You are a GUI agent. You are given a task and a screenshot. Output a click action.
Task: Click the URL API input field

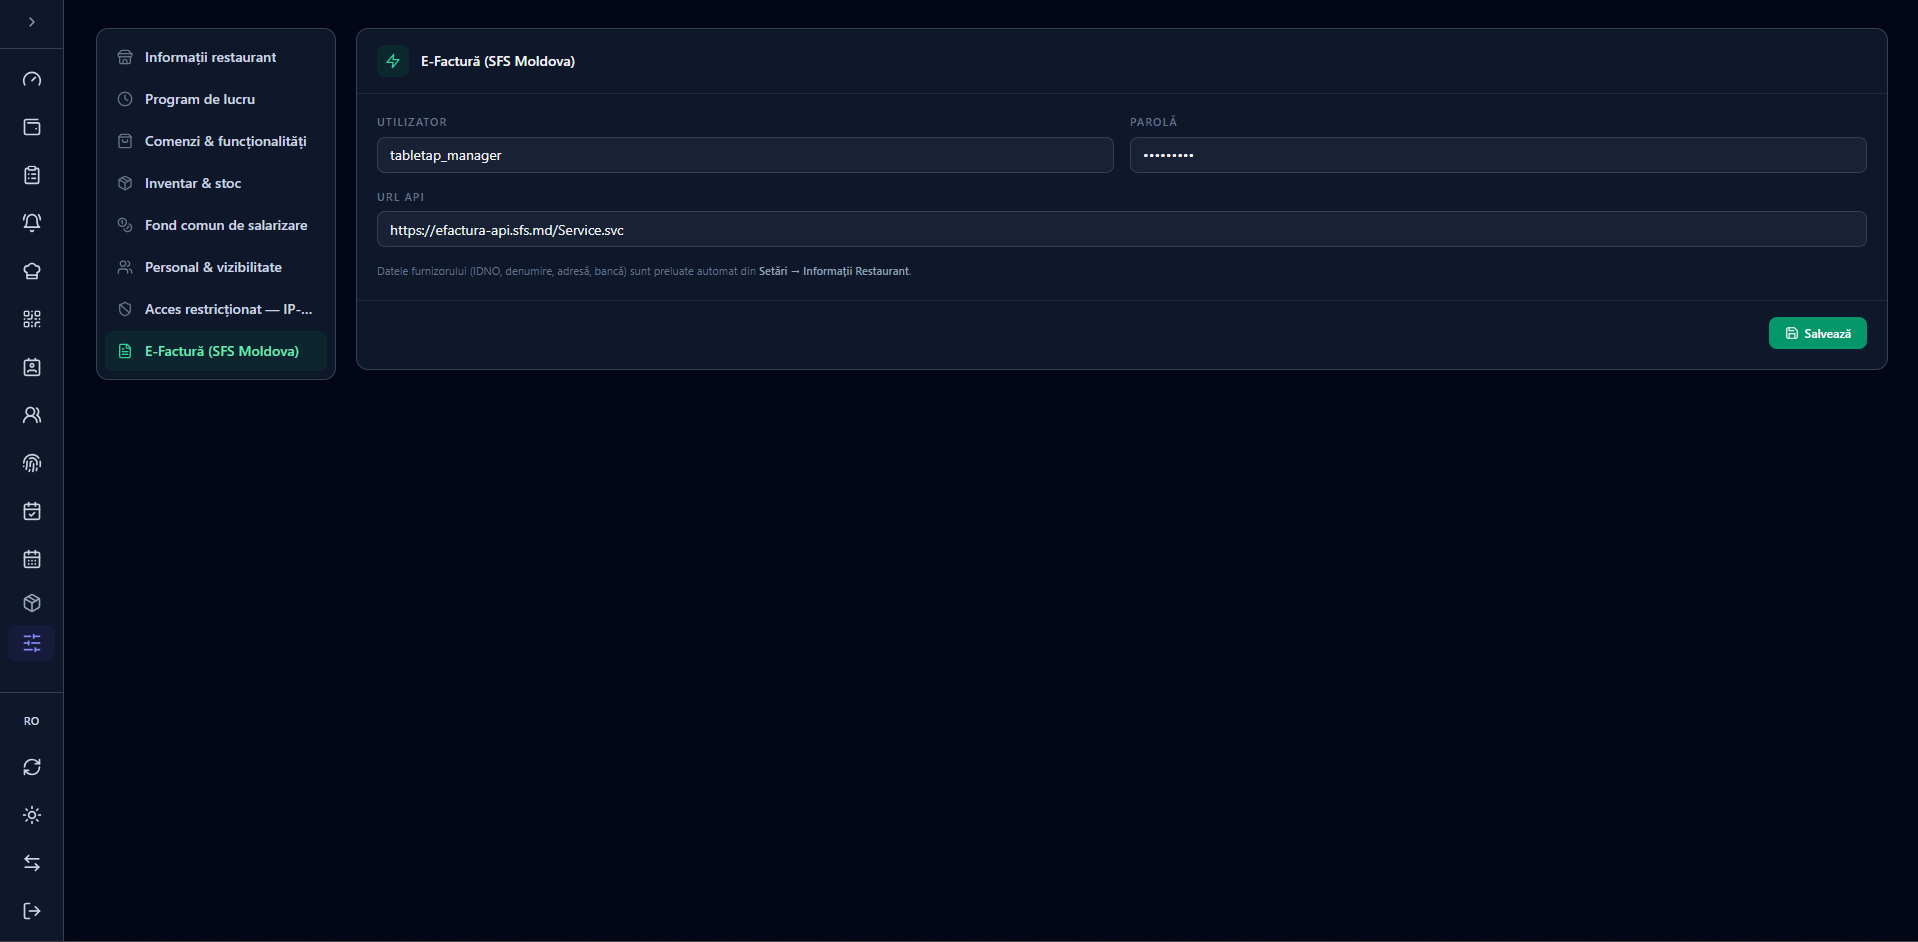pyautogui.click(x=1122, y=229)
